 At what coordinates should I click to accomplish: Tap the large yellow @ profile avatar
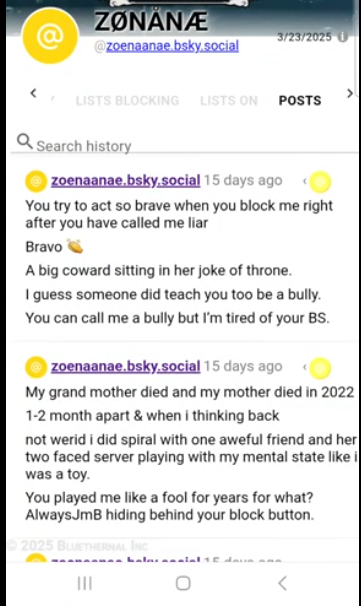50,36
